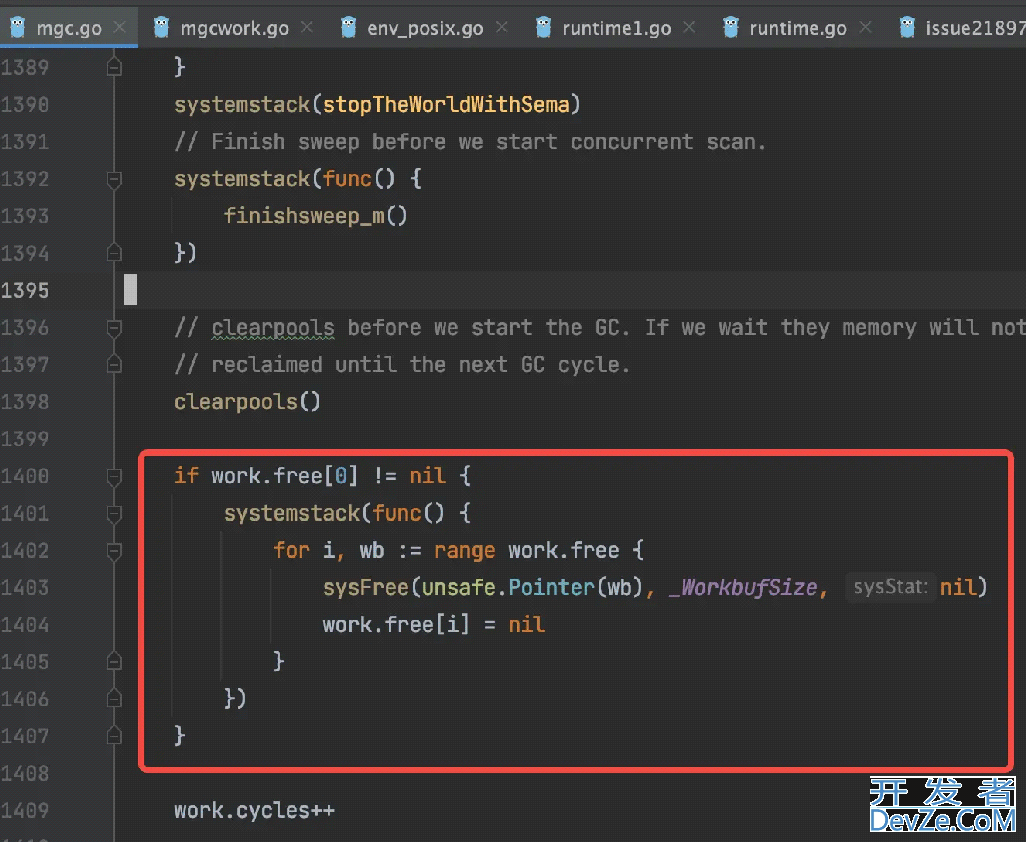Screen dimensions: 1026x842
Task: Click the Go gopher icon on issue21897 tab
Action: point(907,27)
